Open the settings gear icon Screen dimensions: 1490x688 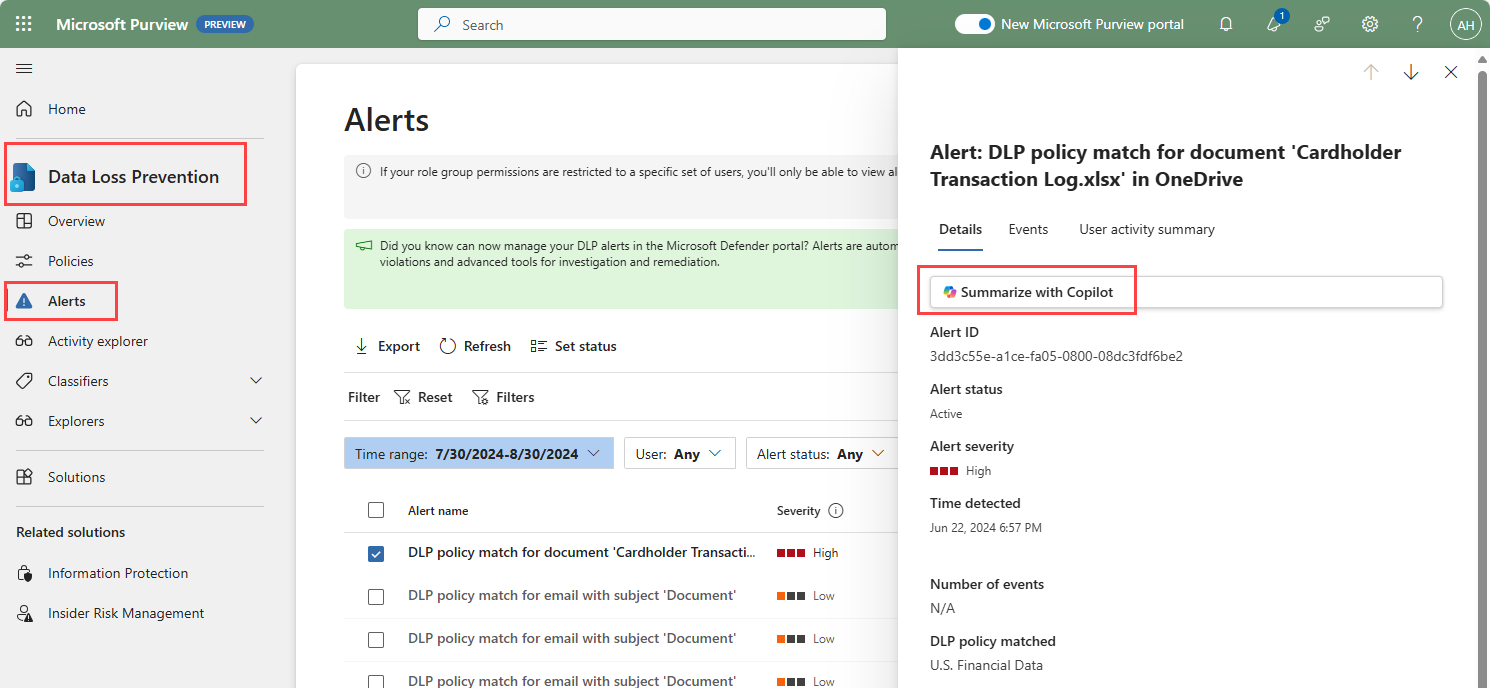click(1370, 24)
